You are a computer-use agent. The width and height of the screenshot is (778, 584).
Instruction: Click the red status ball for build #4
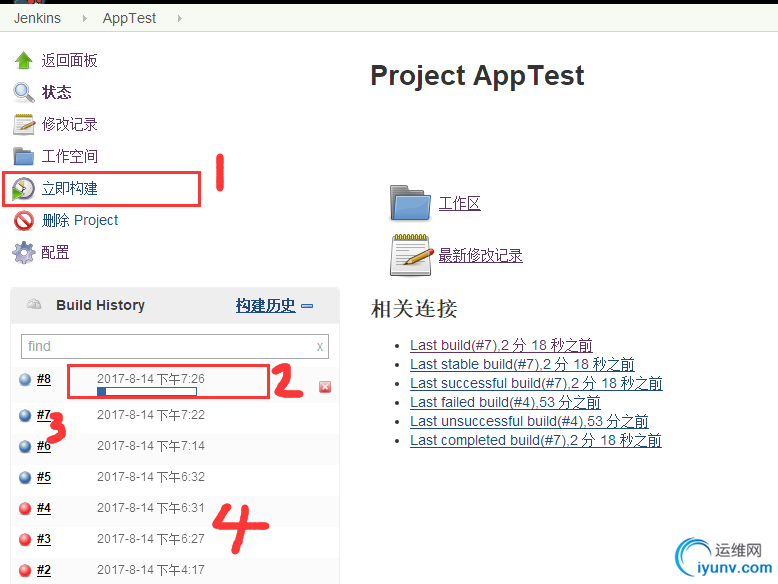(x=25, y=509)
